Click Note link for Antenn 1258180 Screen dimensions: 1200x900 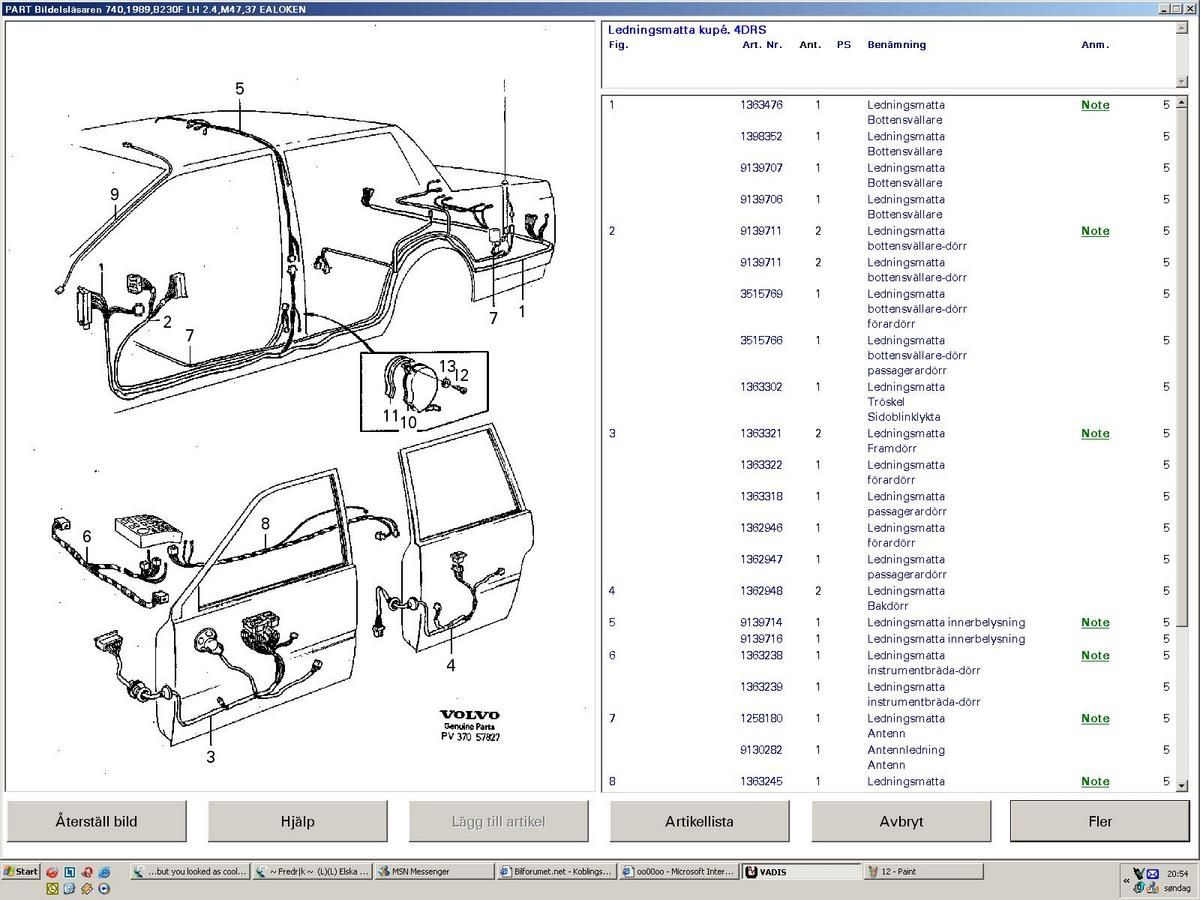point(1095,719)
